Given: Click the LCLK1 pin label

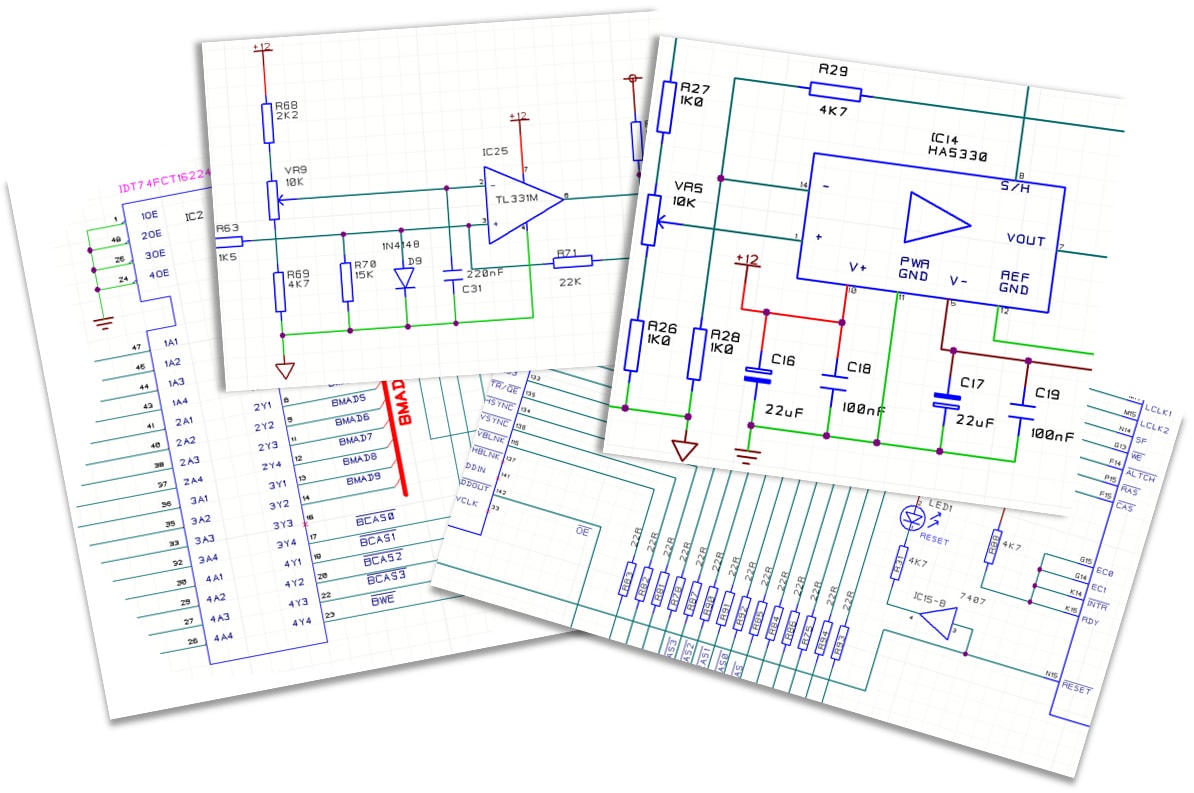Looking at the screenshot, I should 1158,411.
